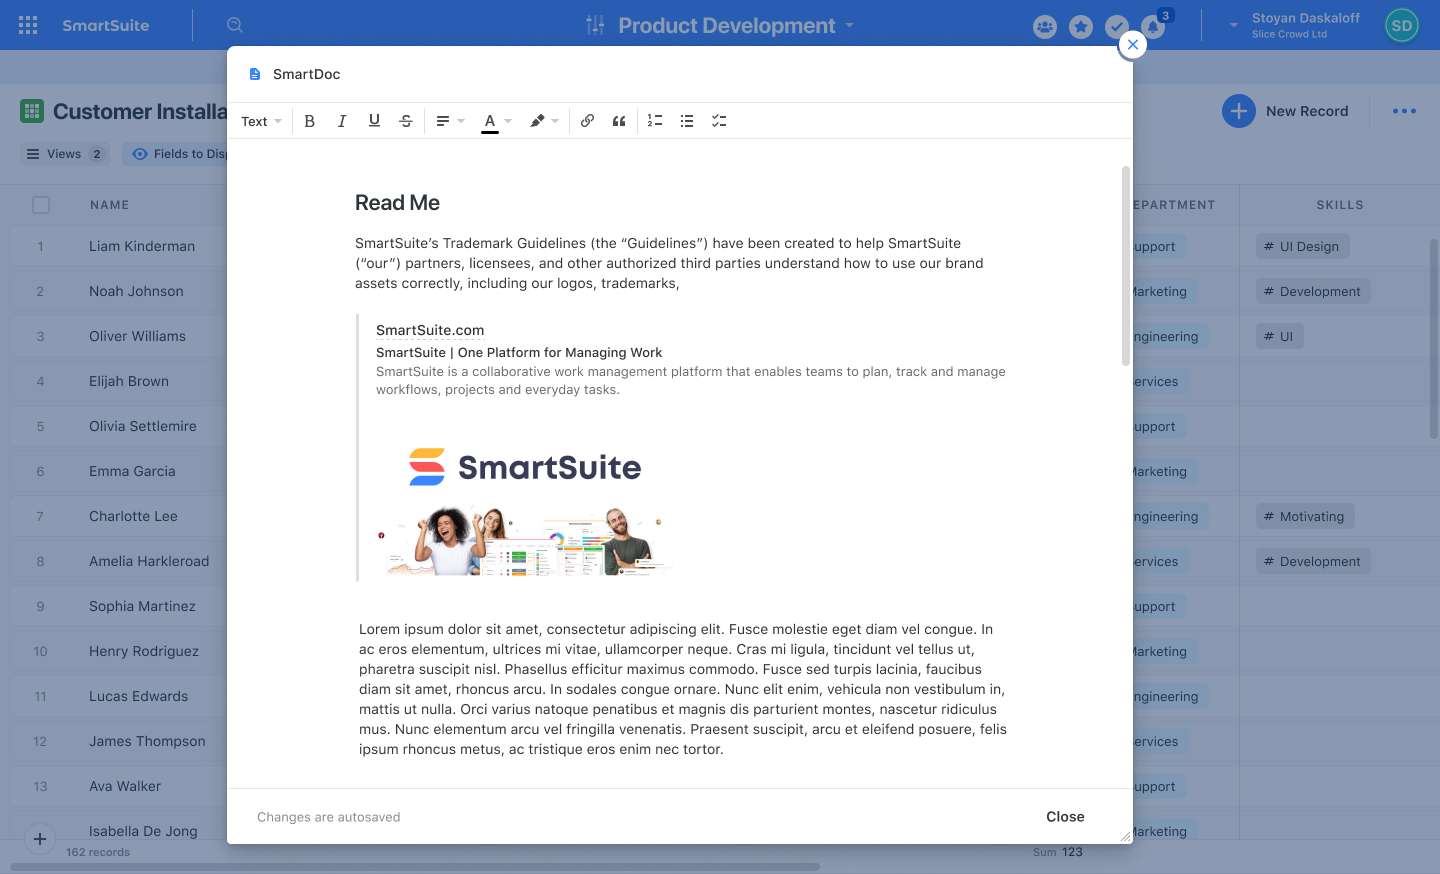Toggle the select-all checkbox in header
Viewport: 1440px width, 874px height.
point(41,205)
